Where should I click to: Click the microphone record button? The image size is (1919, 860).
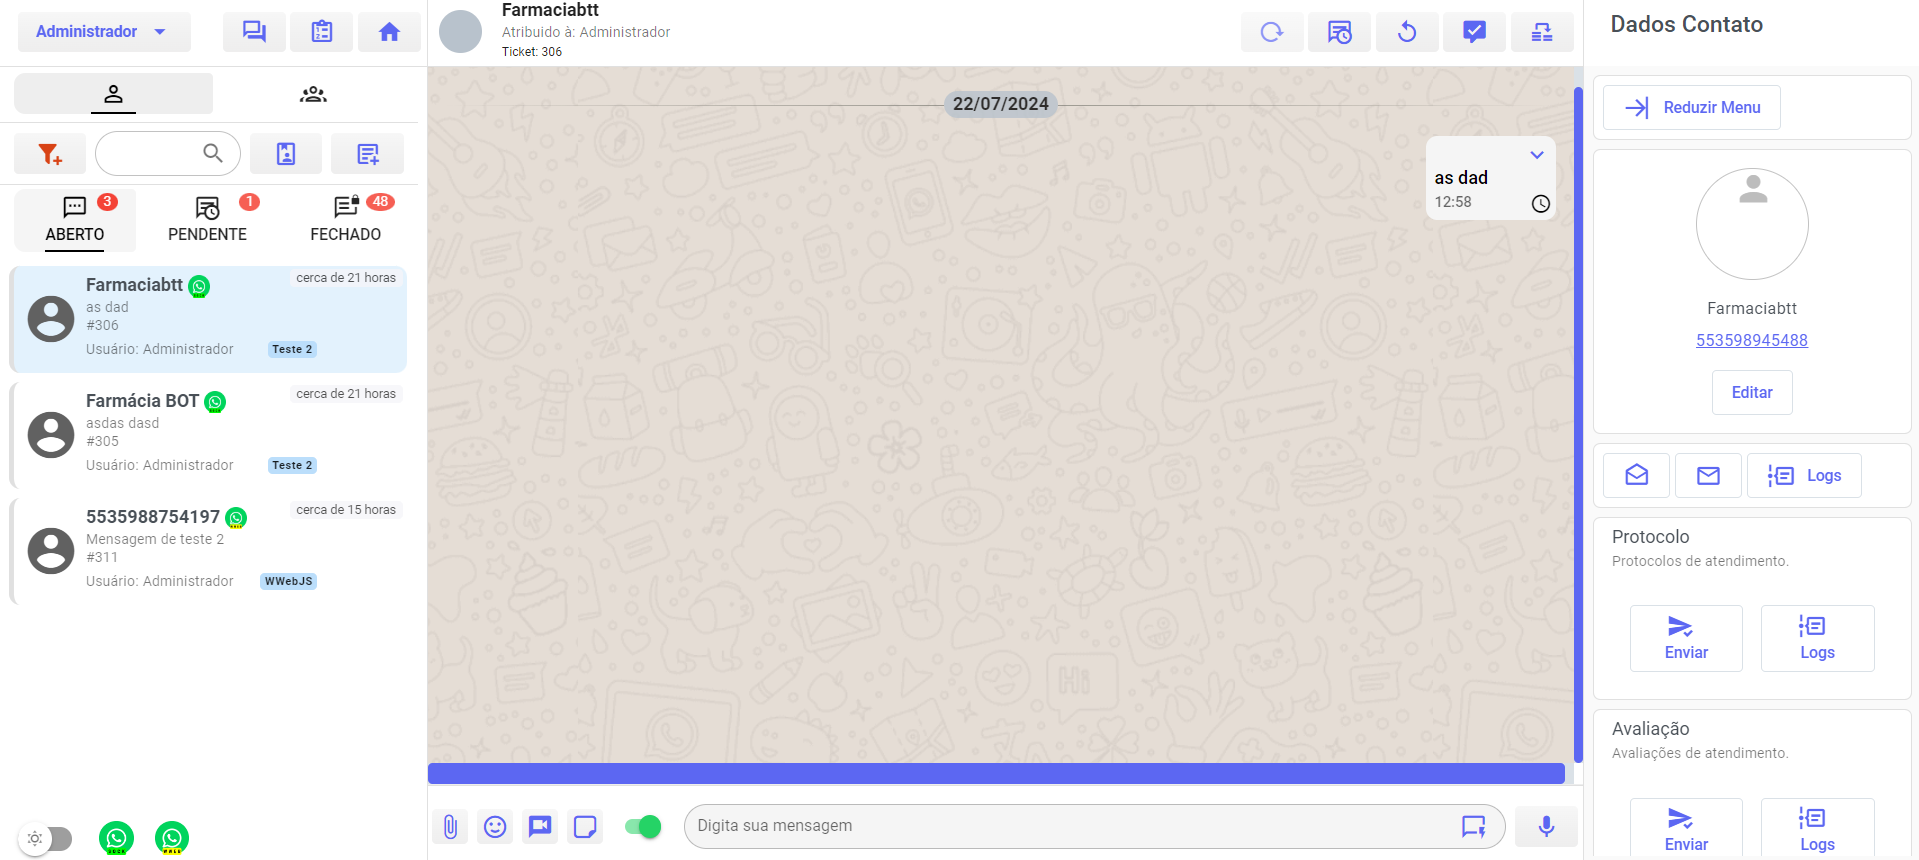coord(1546,827)
